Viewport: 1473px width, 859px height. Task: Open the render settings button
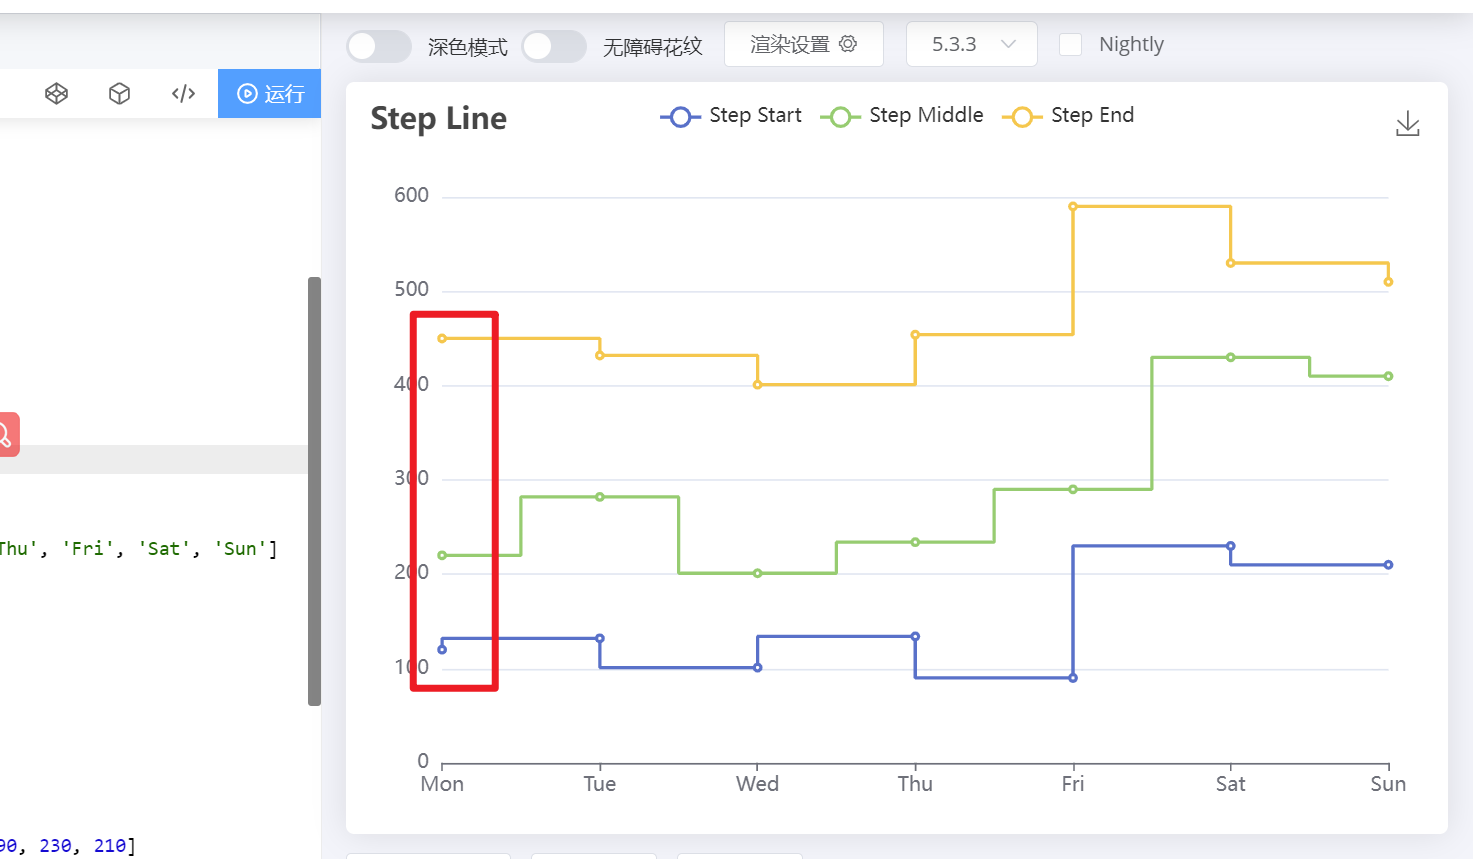[803, 44]
